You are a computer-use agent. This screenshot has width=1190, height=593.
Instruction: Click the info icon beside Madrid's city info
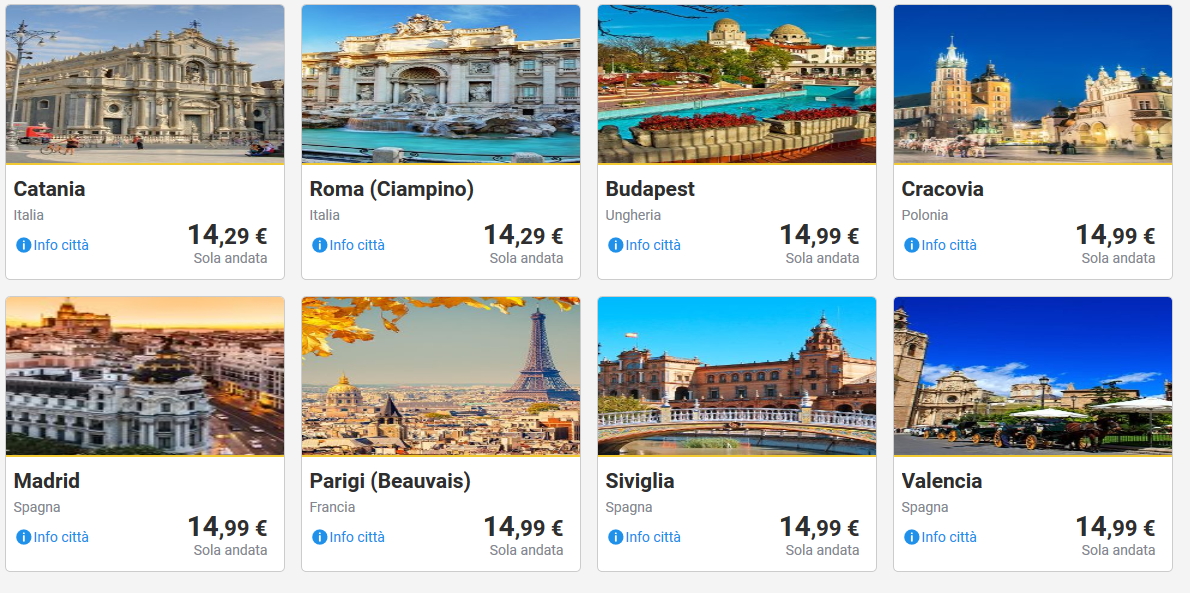(x=23, y=537)
